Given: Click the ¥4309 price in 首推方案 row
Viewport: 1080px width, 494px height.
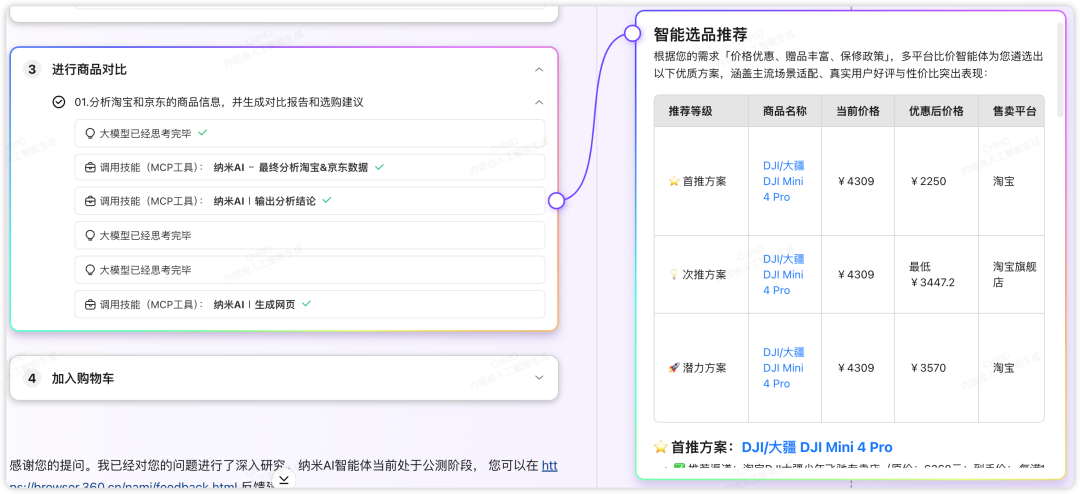Looking at the screenshot, I should click(x=855, y=181).
